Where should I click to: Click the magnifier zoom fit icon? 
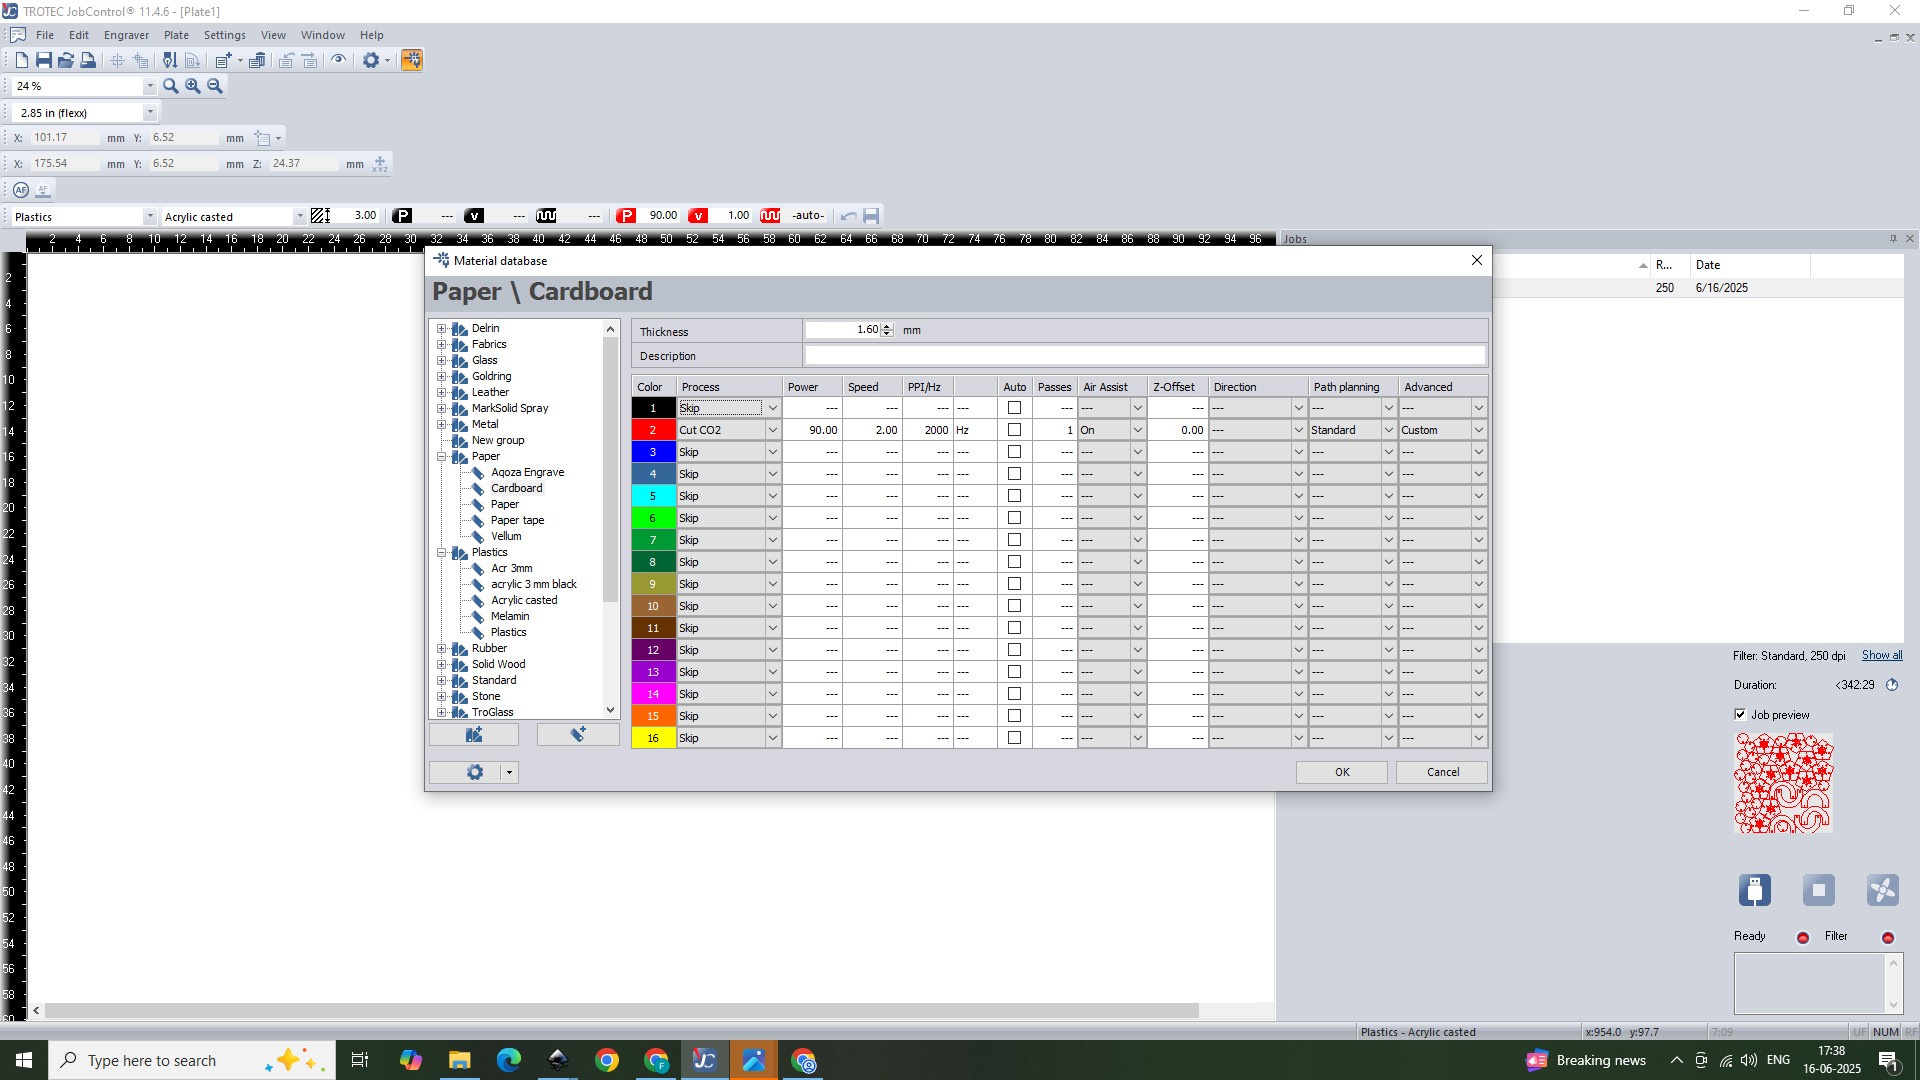click(171, 86)
